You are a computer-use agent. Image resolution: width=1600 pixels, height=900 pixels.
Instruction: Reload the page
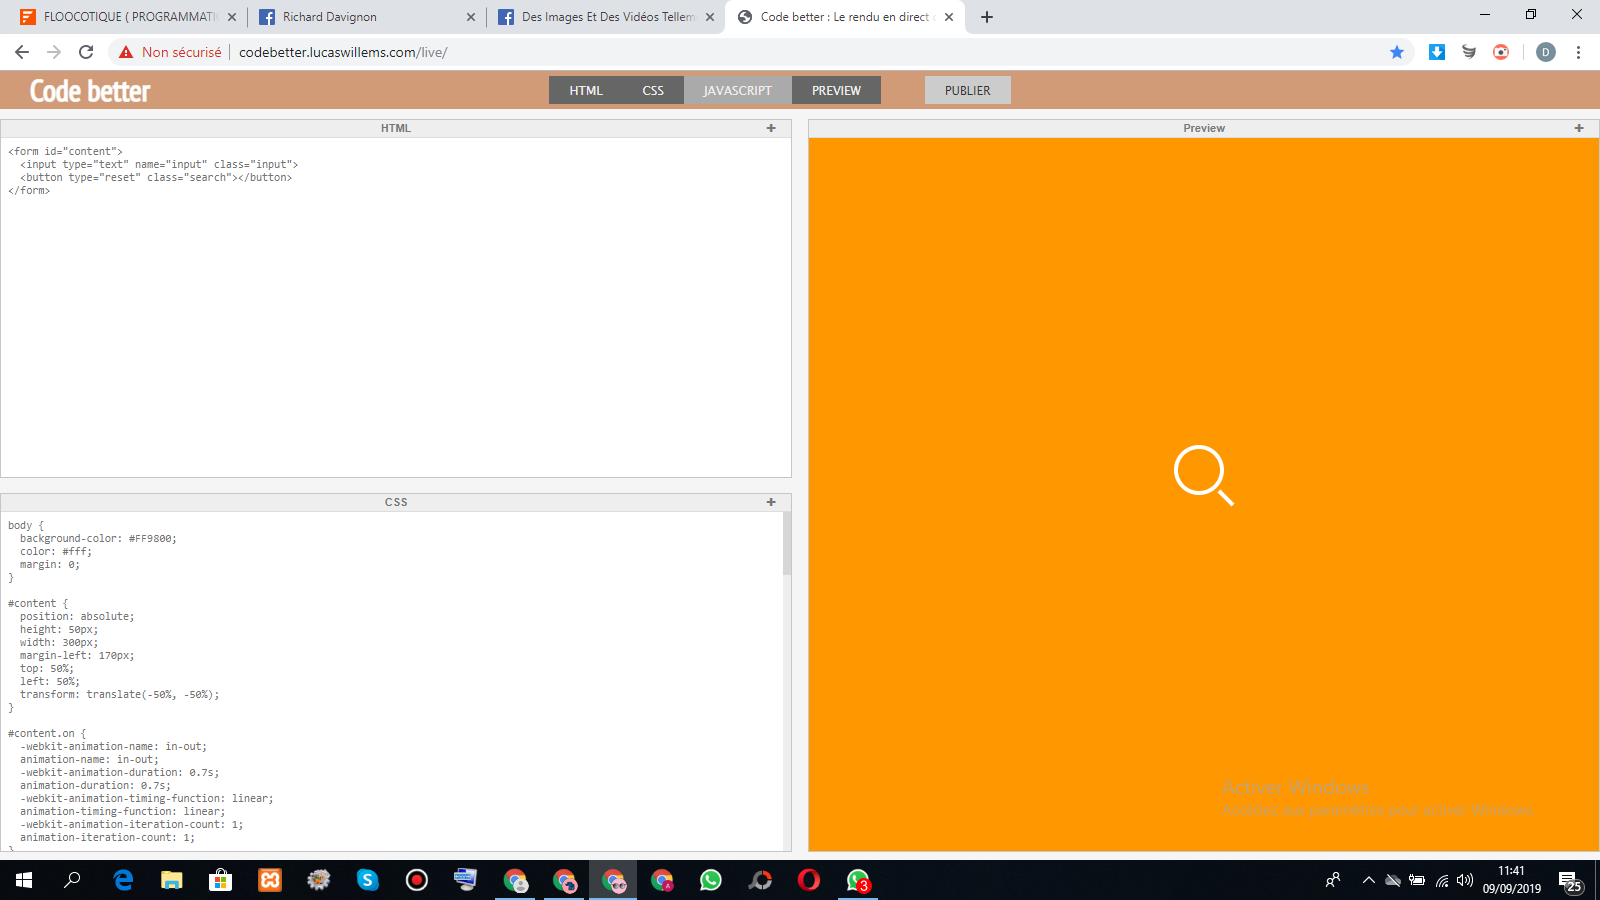(x=86, y=52)
